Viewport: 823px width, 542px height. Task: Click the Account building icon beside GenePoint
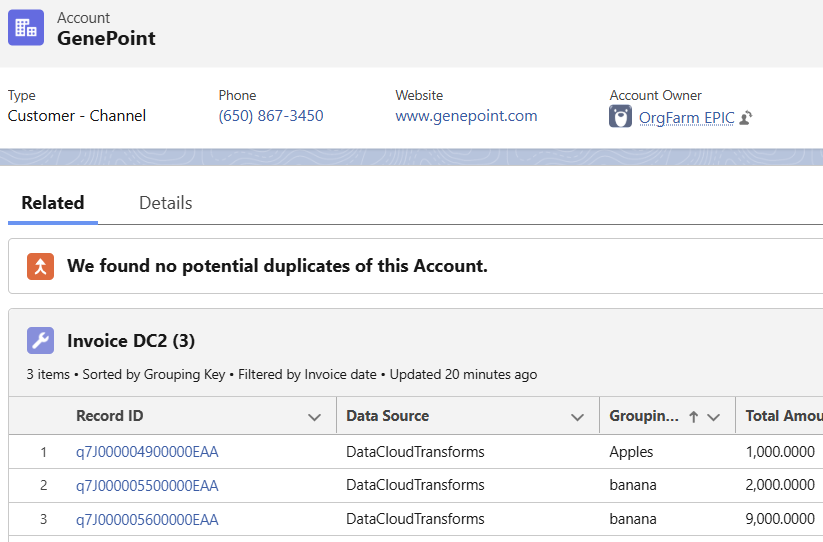[26, 28]
